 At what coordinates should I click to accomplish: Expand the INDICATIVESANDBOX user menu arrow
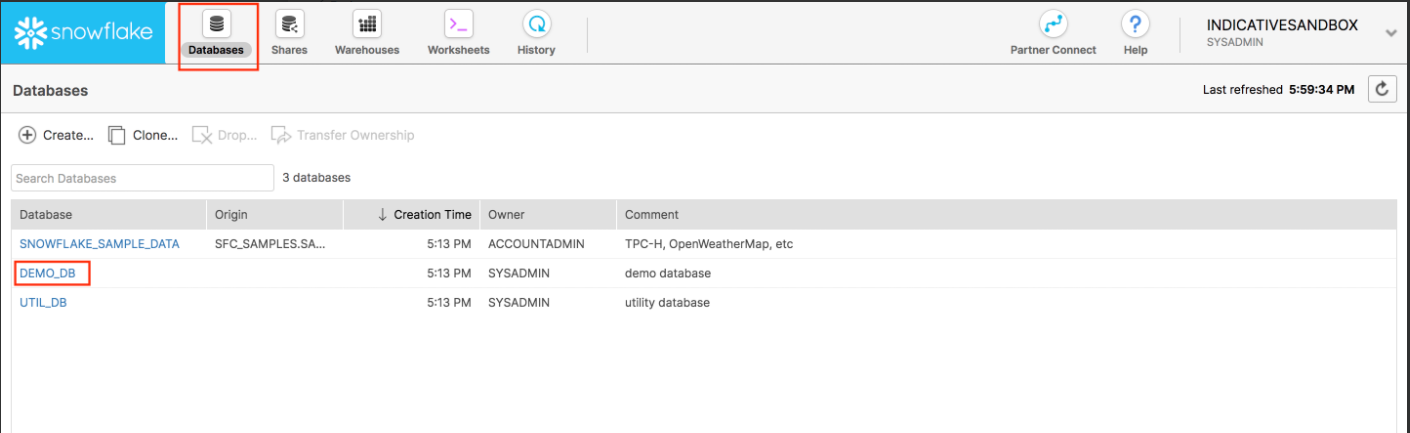(1390, 33)
